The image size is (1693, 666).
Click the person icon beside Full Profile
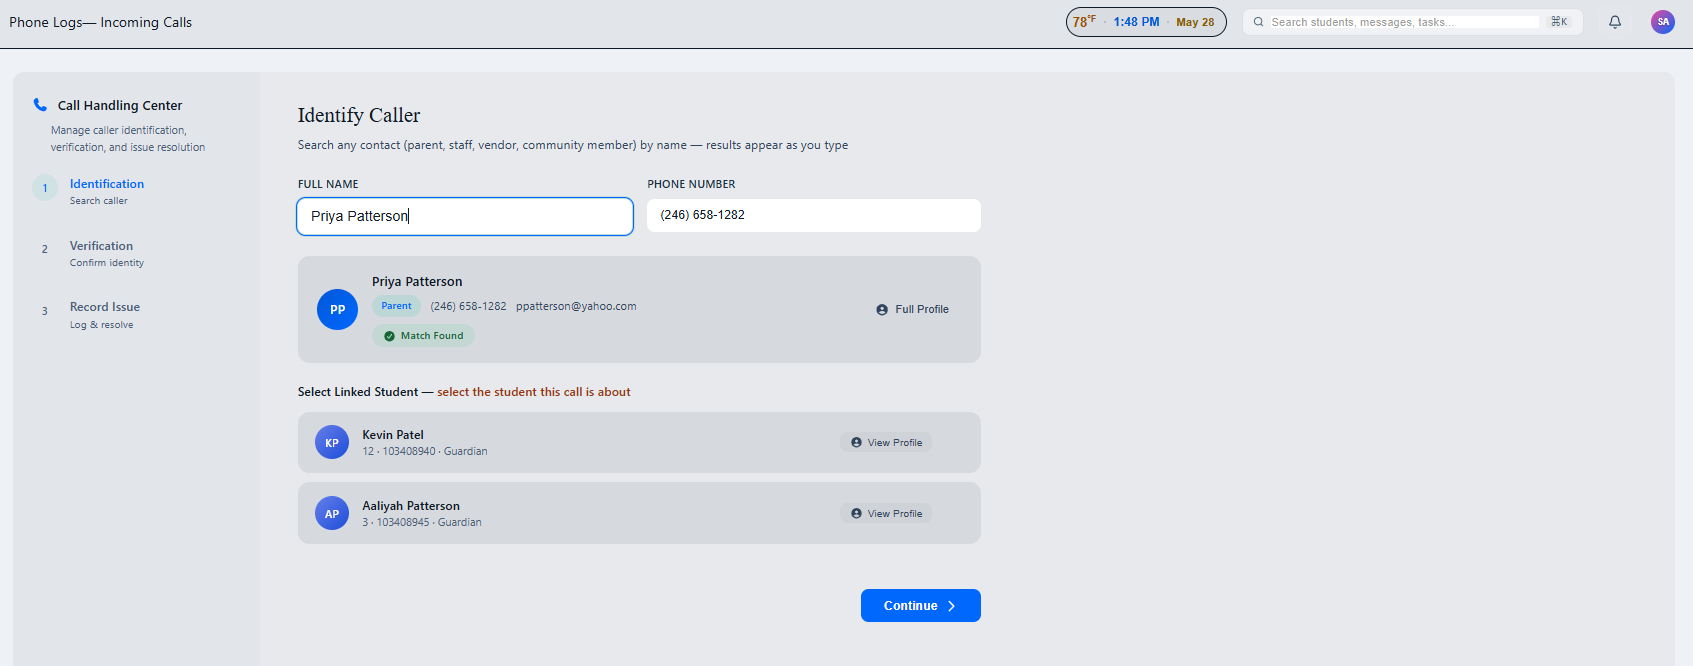[882, 310]
